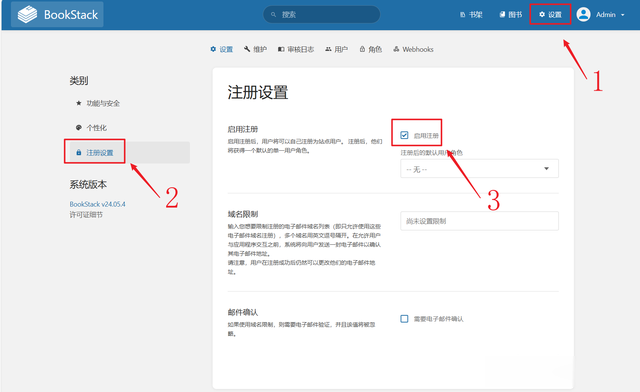This screenshot has width=640, height=392.
Task: Switch to the 用户 tab
Action: 337,49
